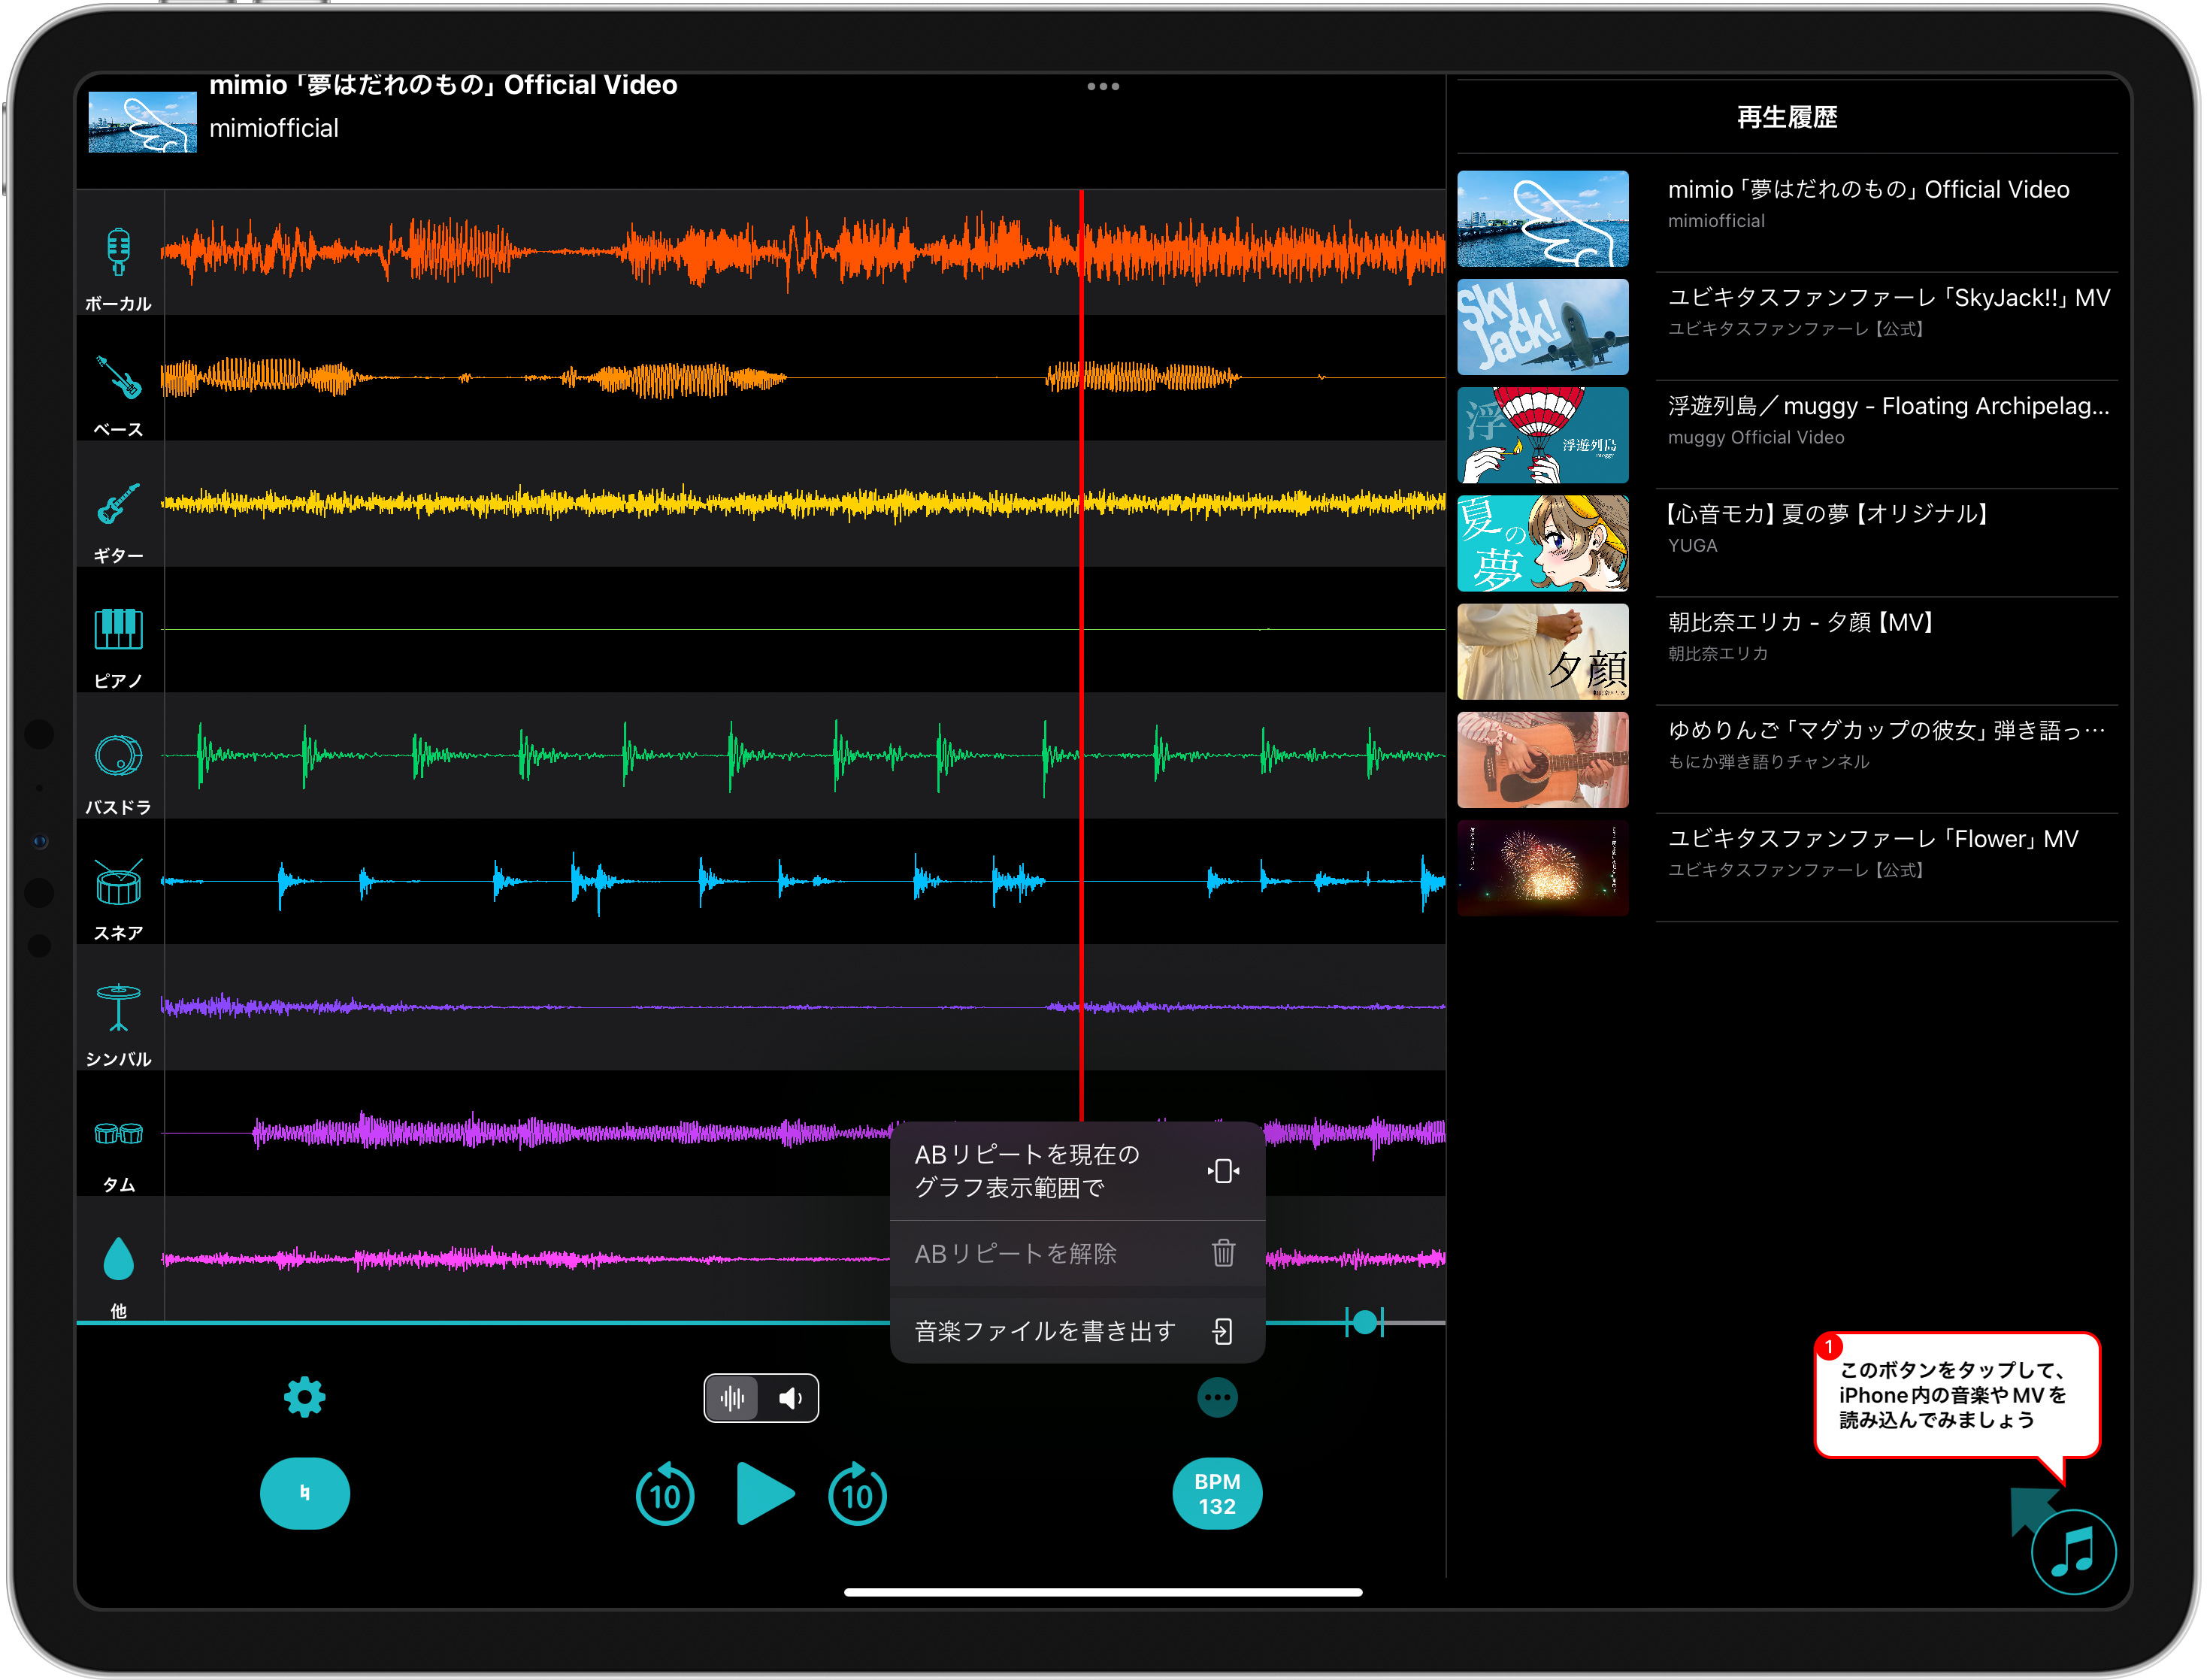Tap the vocal microphone track icon
Screen dimensions: 2210x1680
(118, 252)
